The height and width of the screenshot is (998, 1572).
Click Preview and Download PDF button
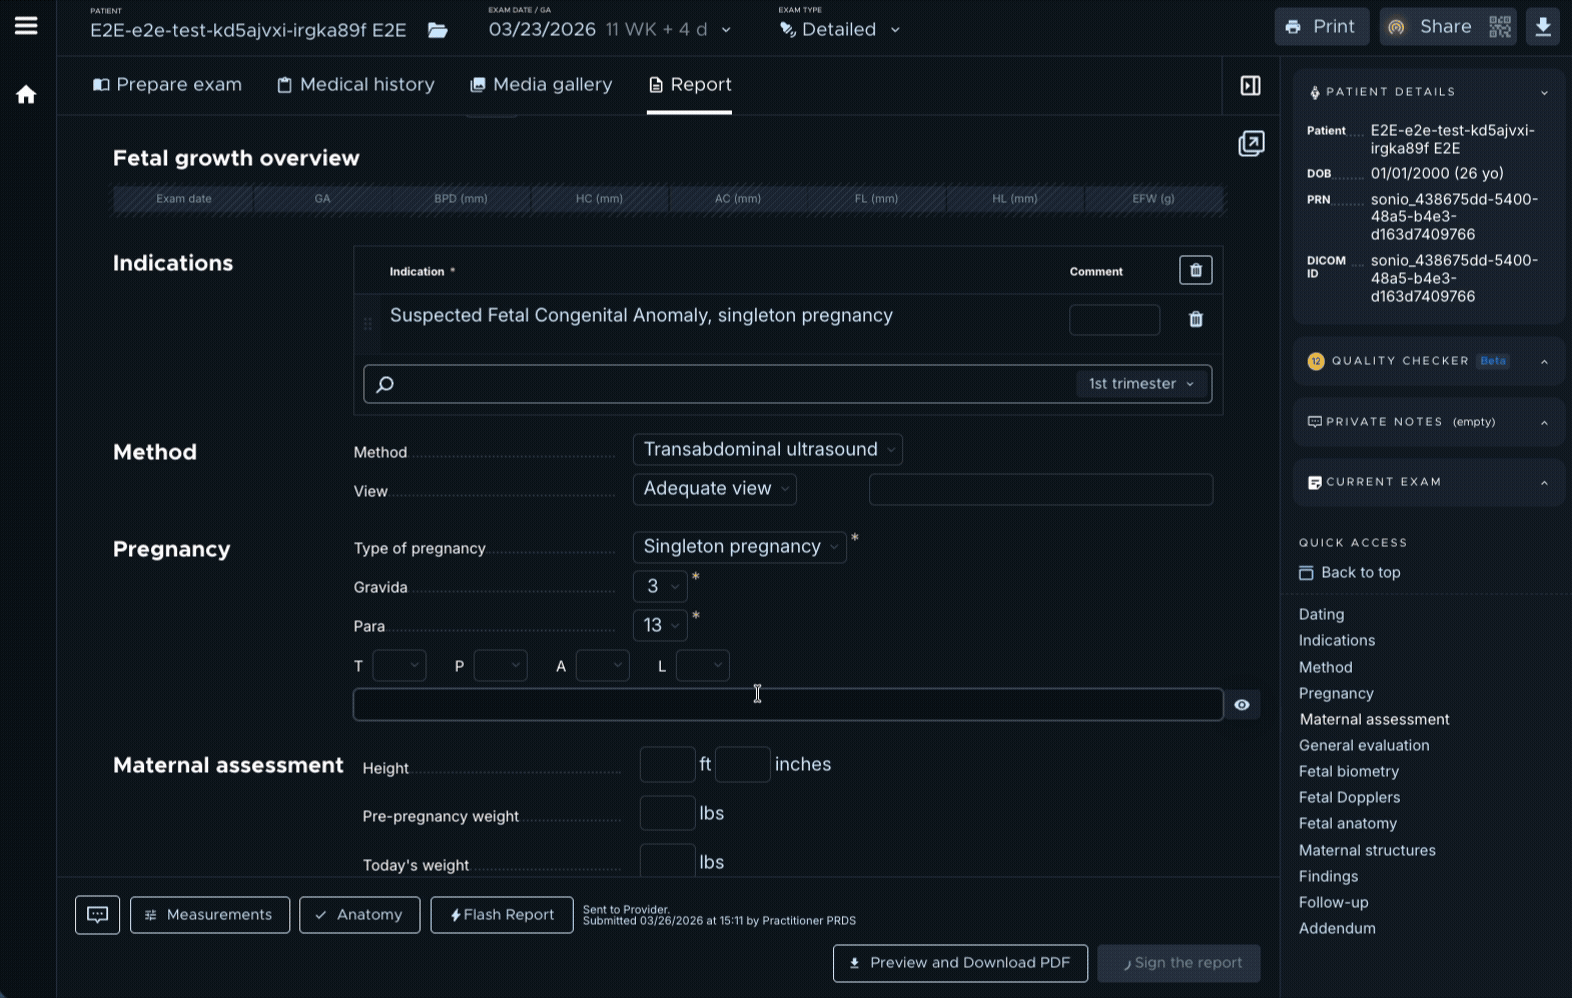[960, 963]
